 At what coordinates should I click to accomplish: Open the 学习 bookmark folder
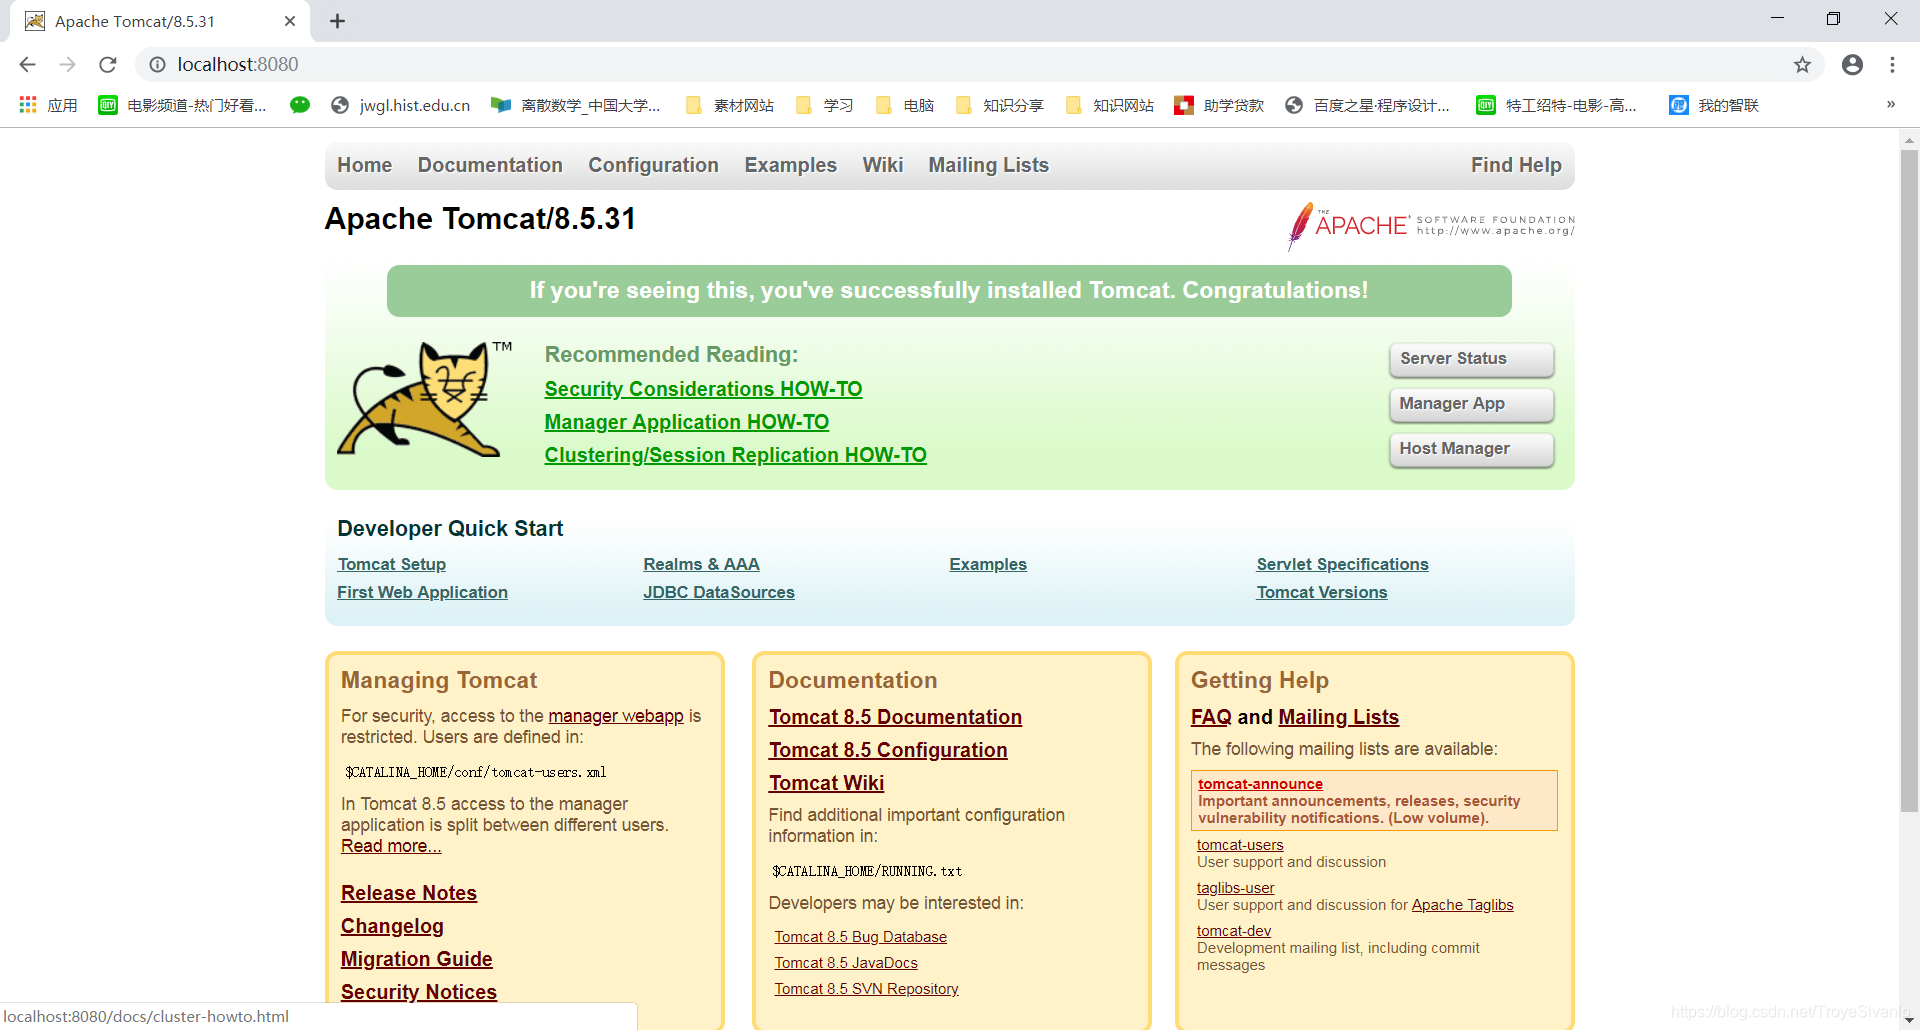click(x=825, y=105)
